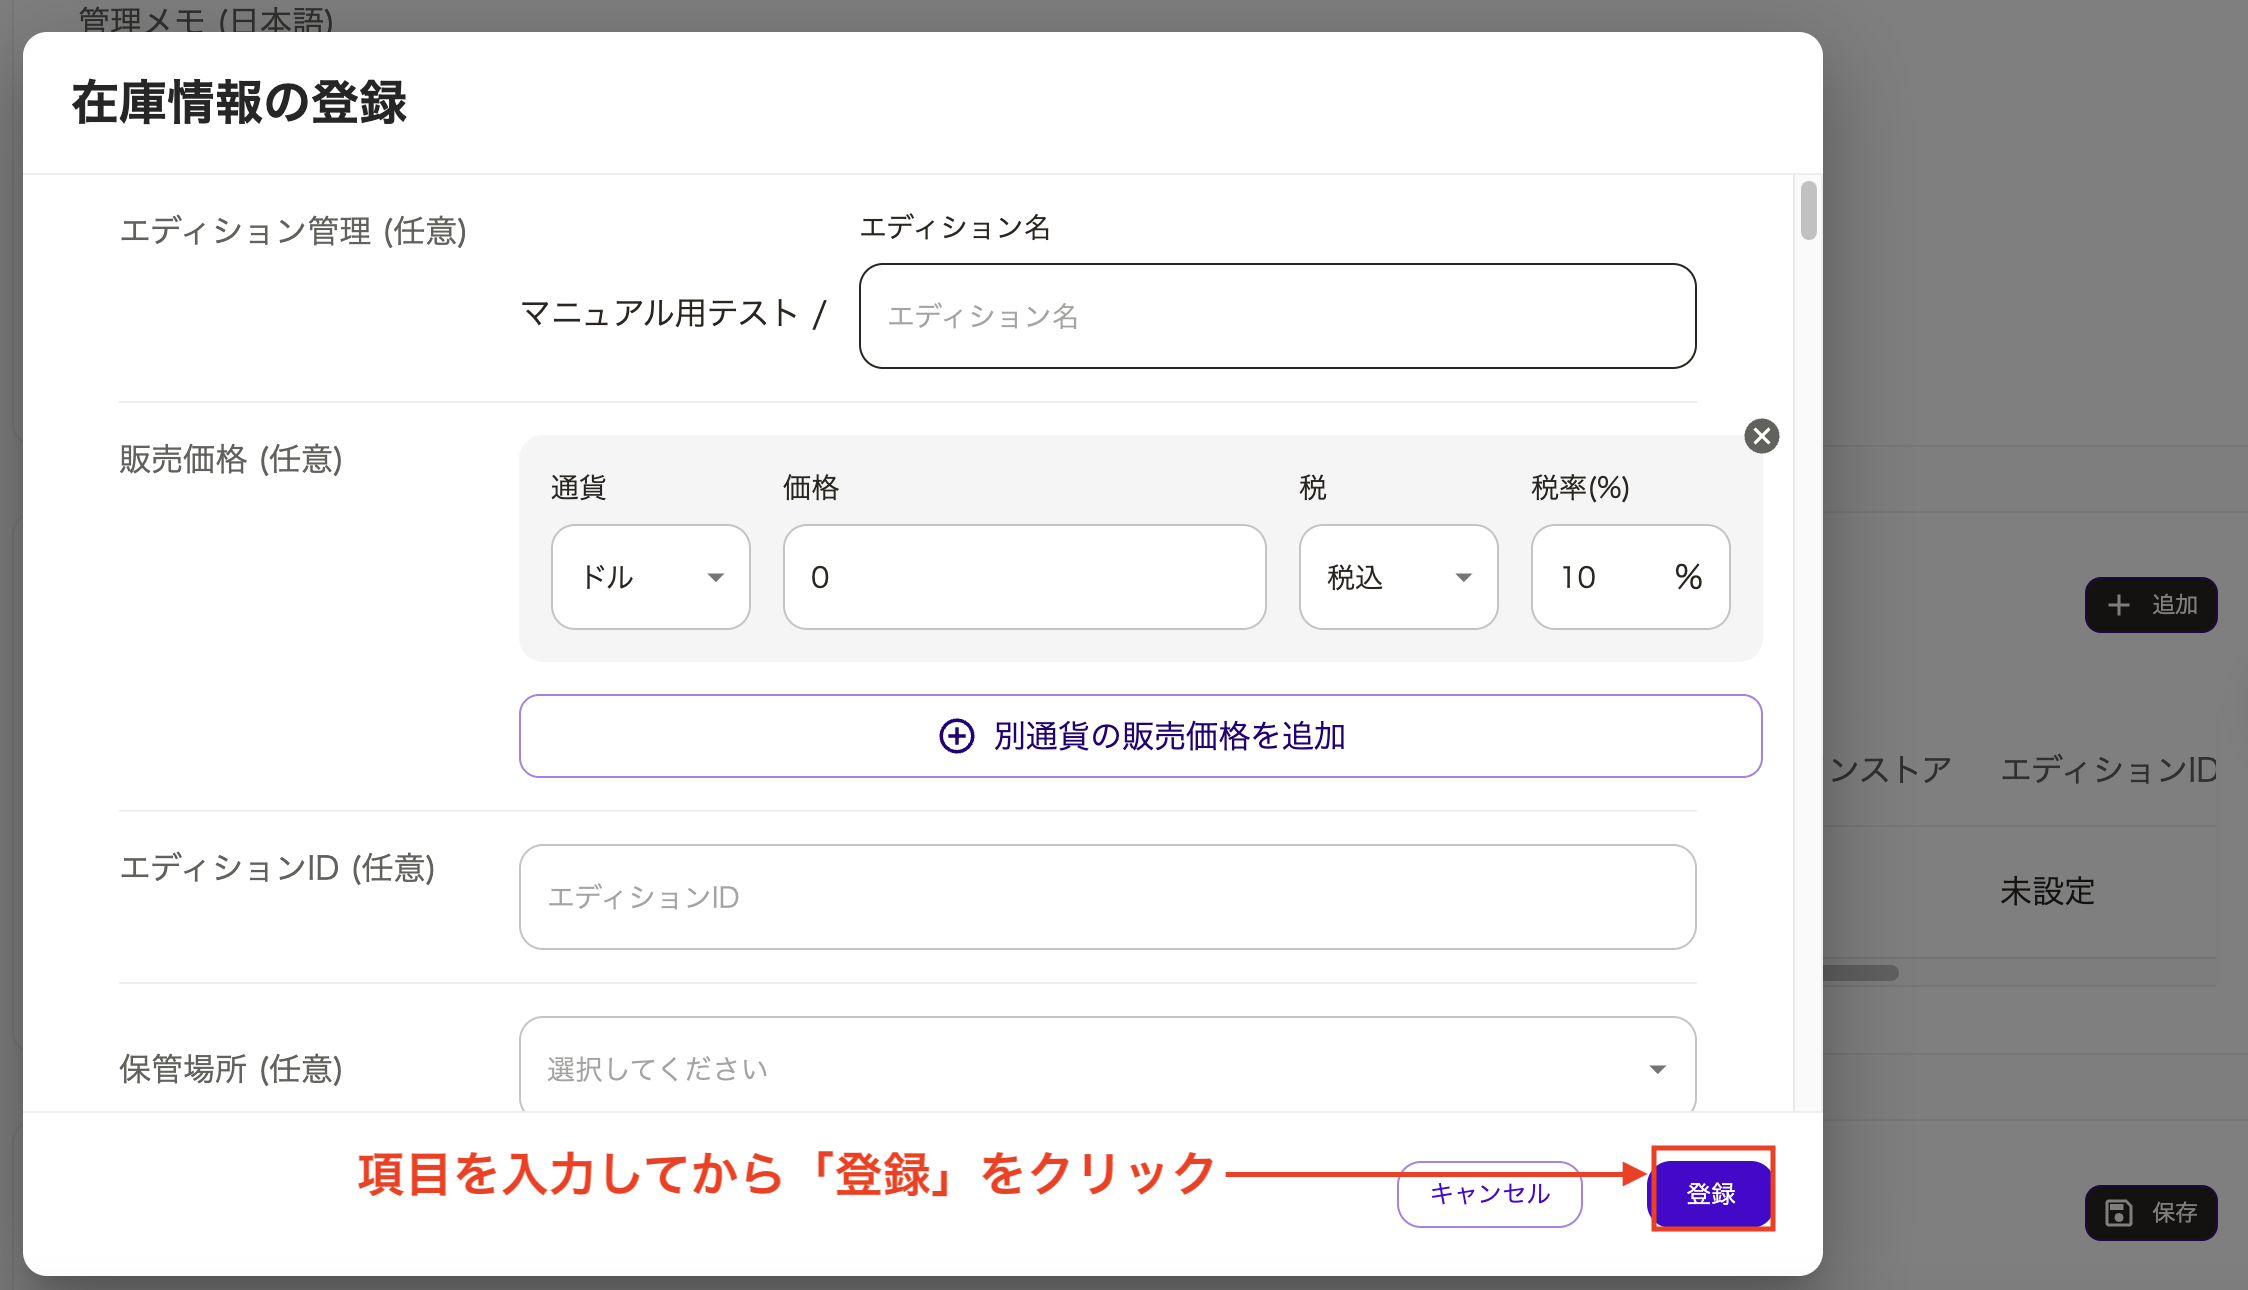Click the エディションID input field

[1107, 897]
